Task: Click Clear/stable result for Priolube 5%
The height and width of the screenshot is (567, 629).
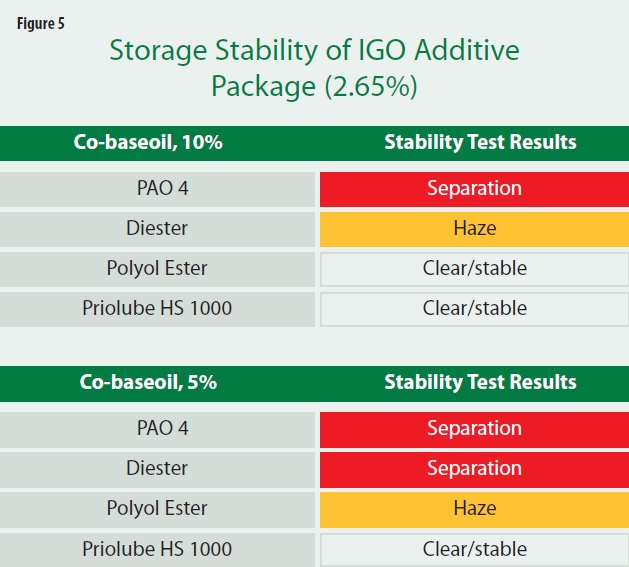Action: pos(474,550)
